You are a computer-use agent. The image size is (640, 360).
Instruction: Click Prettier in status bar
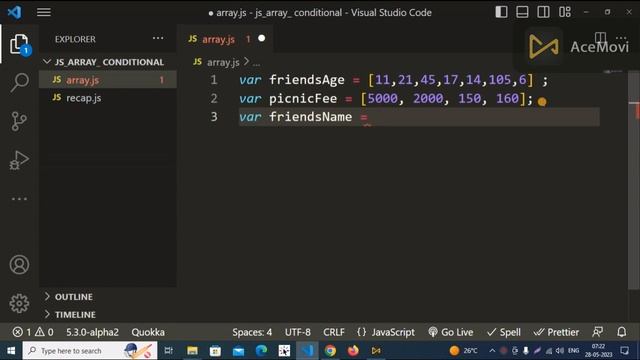556,332
